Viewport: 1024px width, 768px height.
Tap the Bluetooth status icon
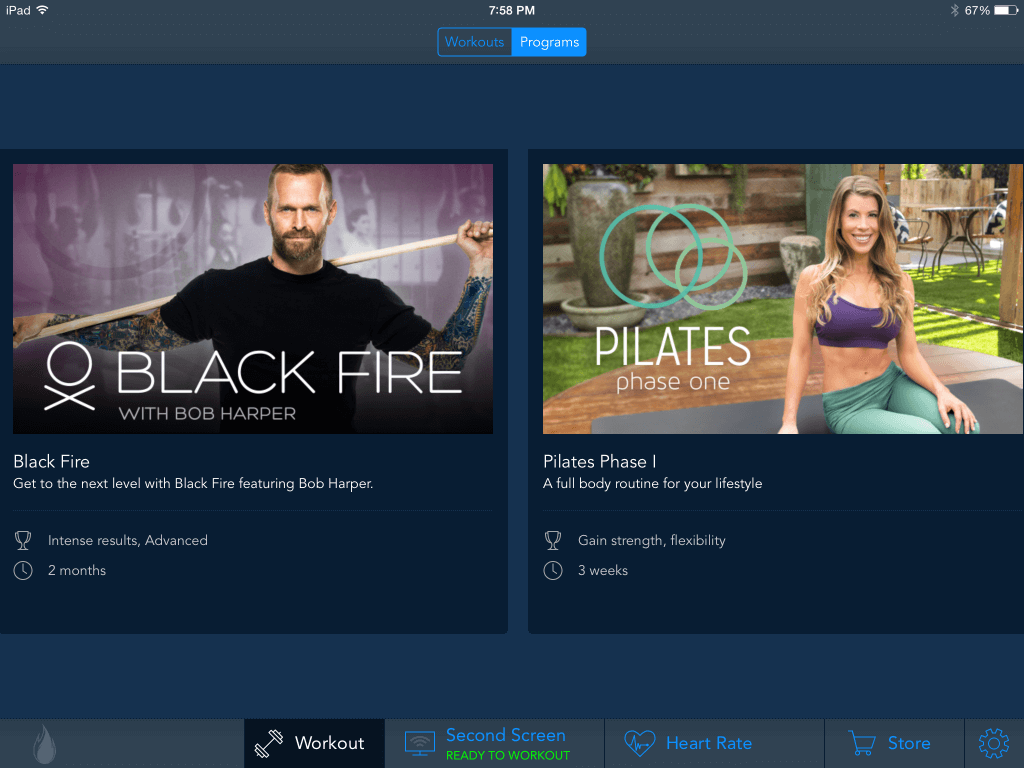tap(954, 10)
